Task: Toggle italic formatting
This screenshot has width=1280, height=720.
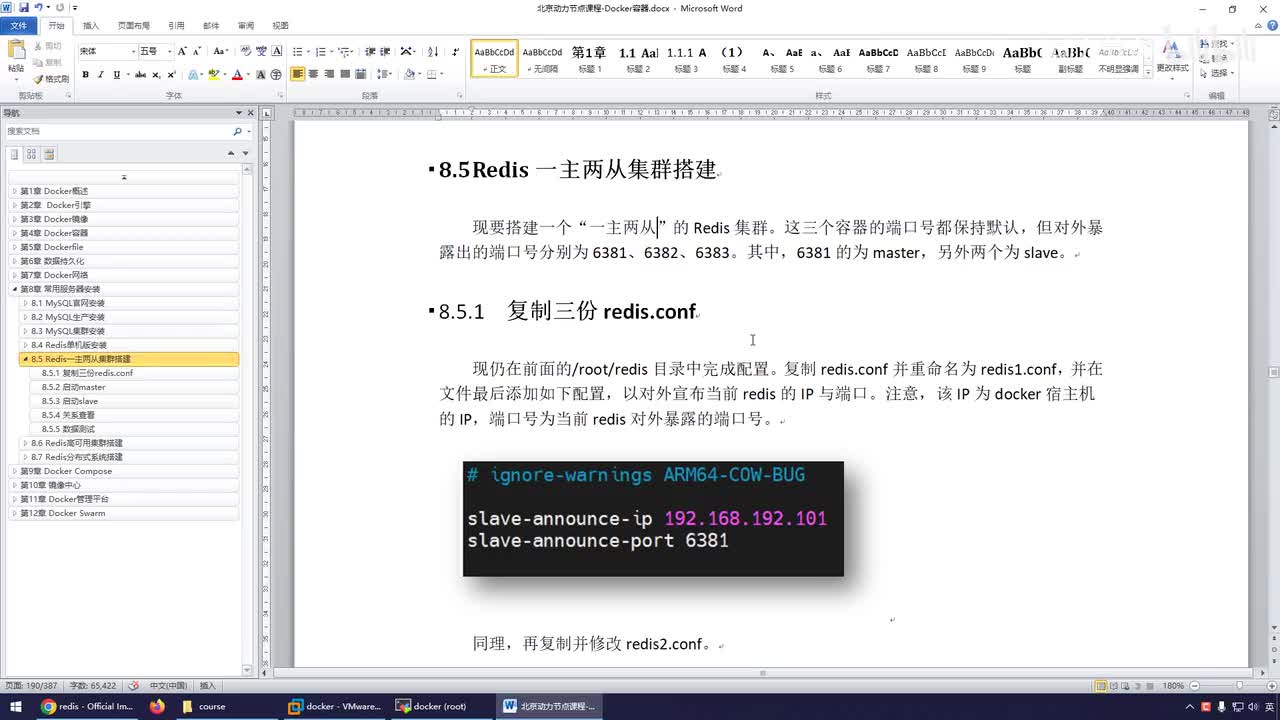Action: point(101,75)
